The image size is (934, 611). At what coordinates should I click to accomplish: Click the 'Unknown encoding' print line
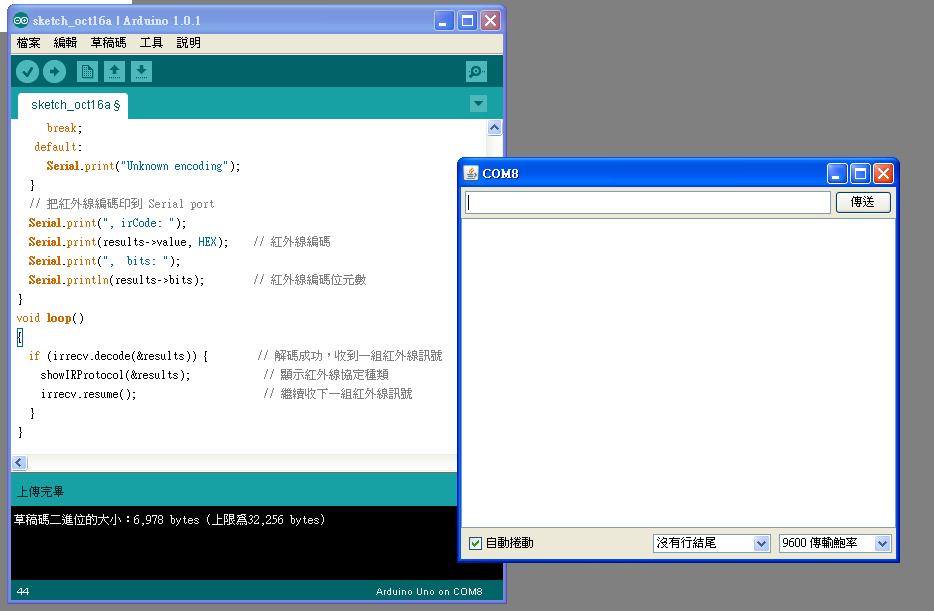[x=143, y=166]
